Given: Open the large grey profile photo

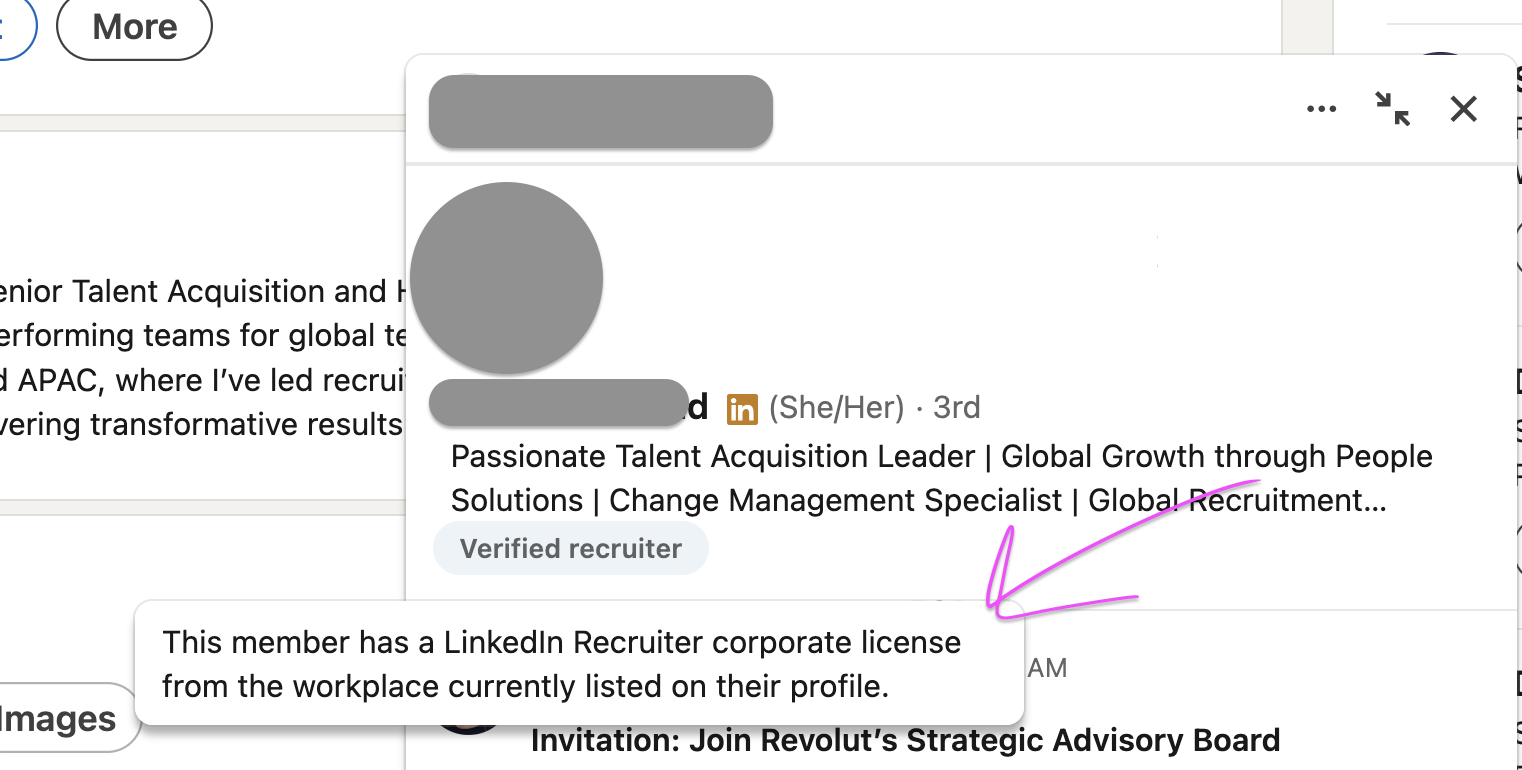Looking at the screenshot, I should 507,278.
